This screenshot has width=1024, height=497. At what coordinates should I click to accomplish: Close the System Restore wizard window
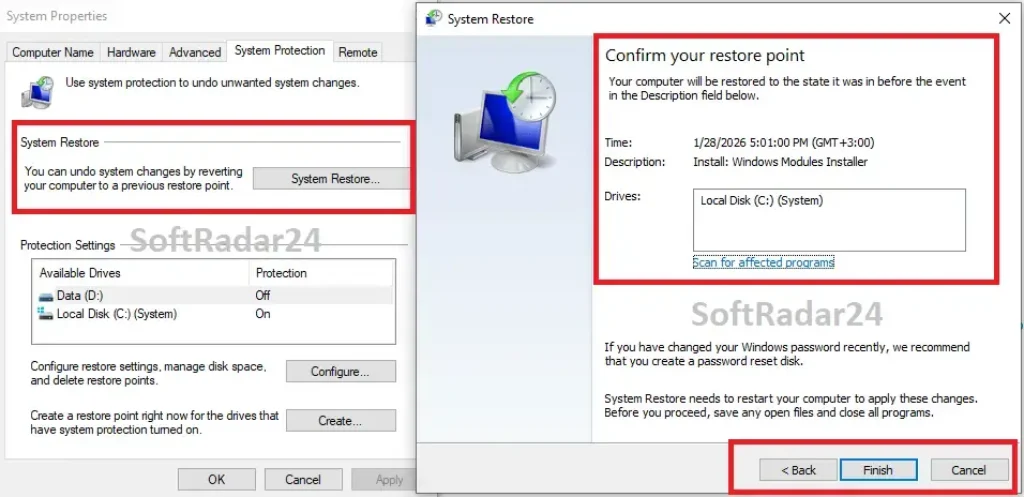point(1004,18)
